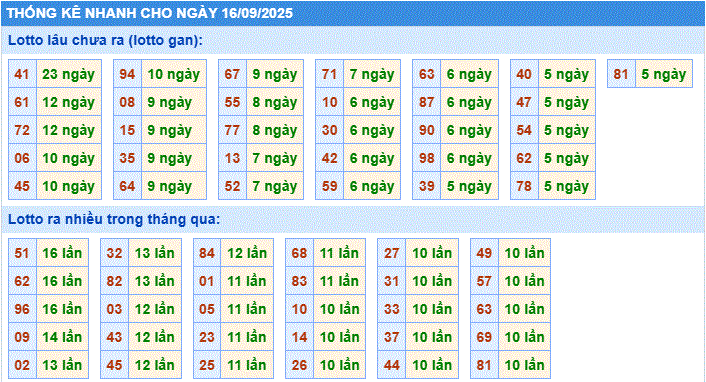Click frequent number 03 cell
This screenshot has height=382, width=706.
[114, 309]
